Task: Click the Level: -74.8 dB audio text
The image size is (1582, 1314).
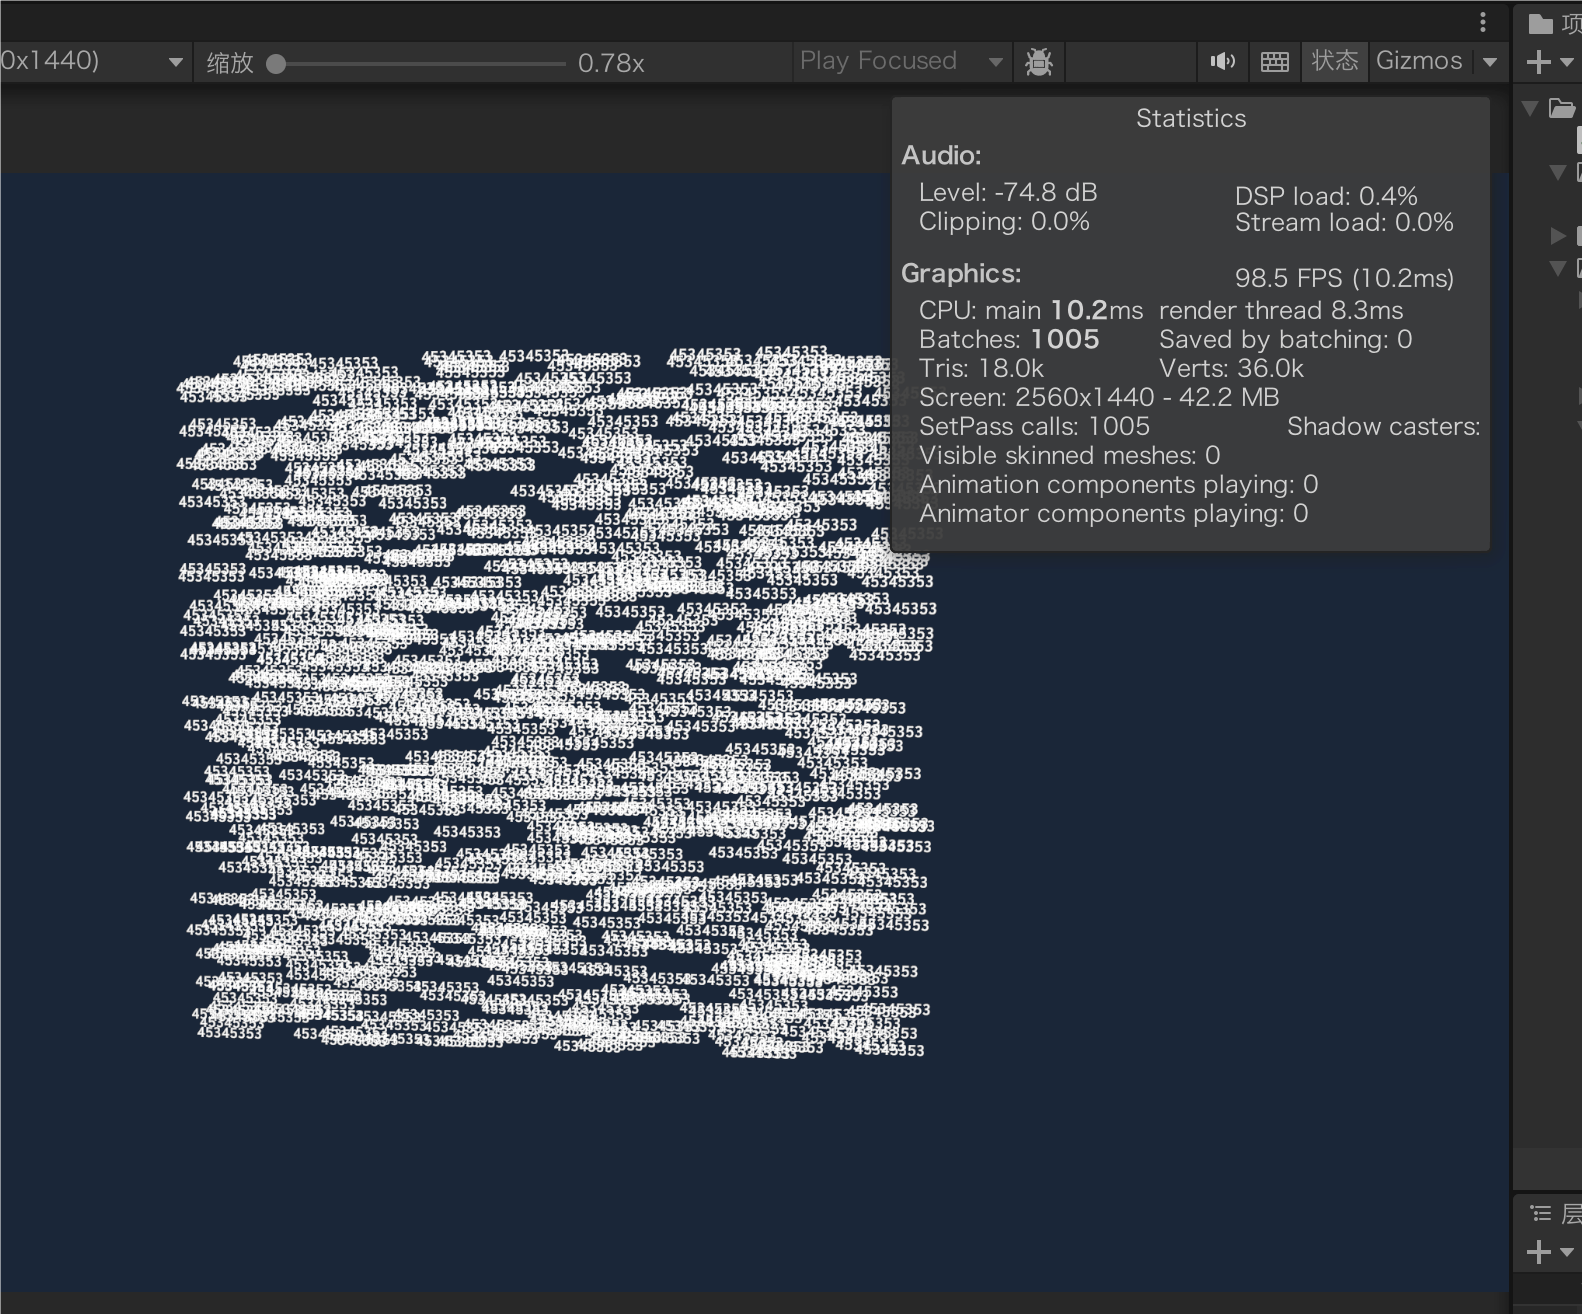Action: [1008, 192]
